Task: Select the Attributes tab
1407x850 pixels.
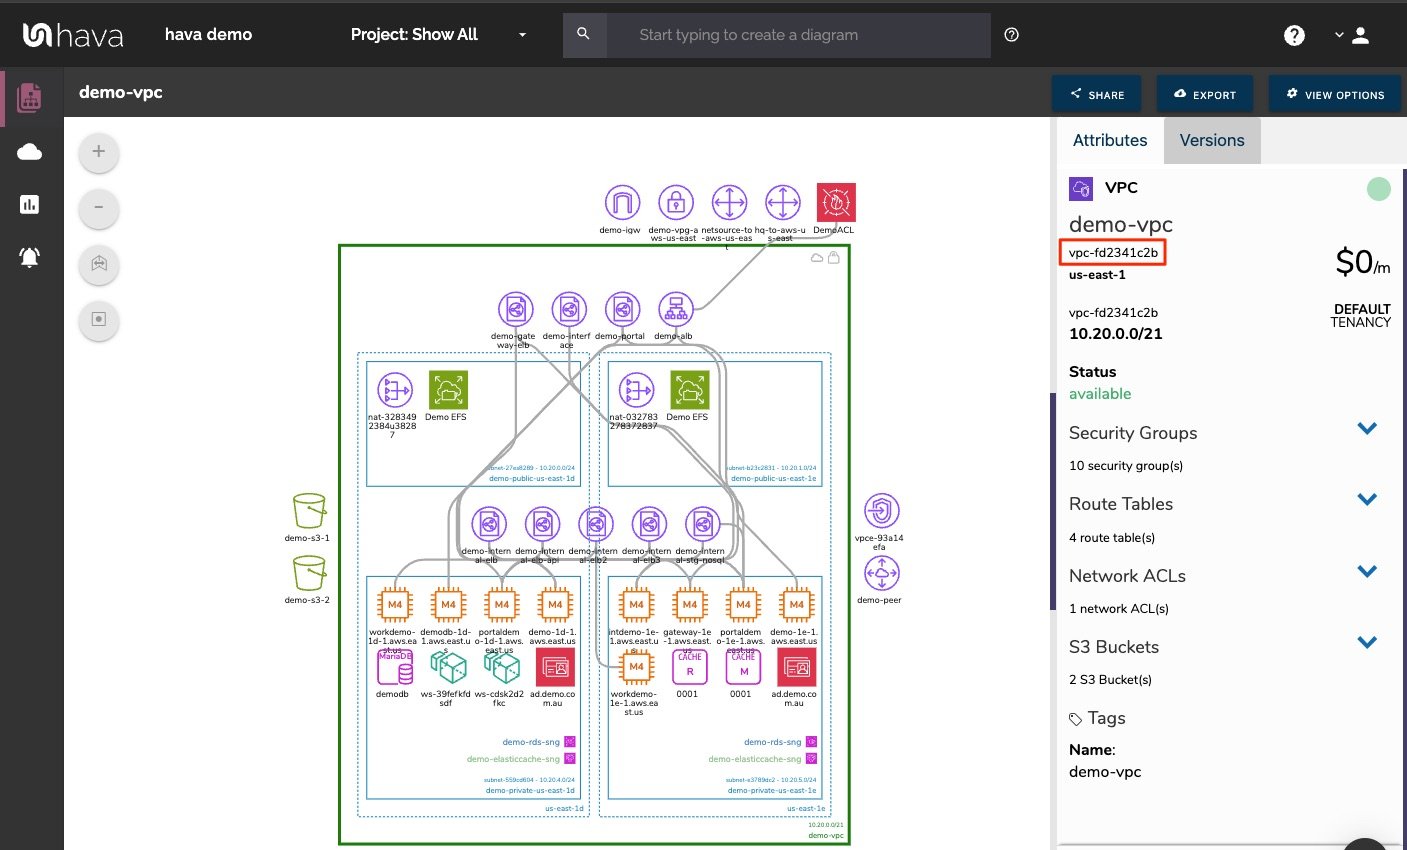Action: tap(1109, 140)
